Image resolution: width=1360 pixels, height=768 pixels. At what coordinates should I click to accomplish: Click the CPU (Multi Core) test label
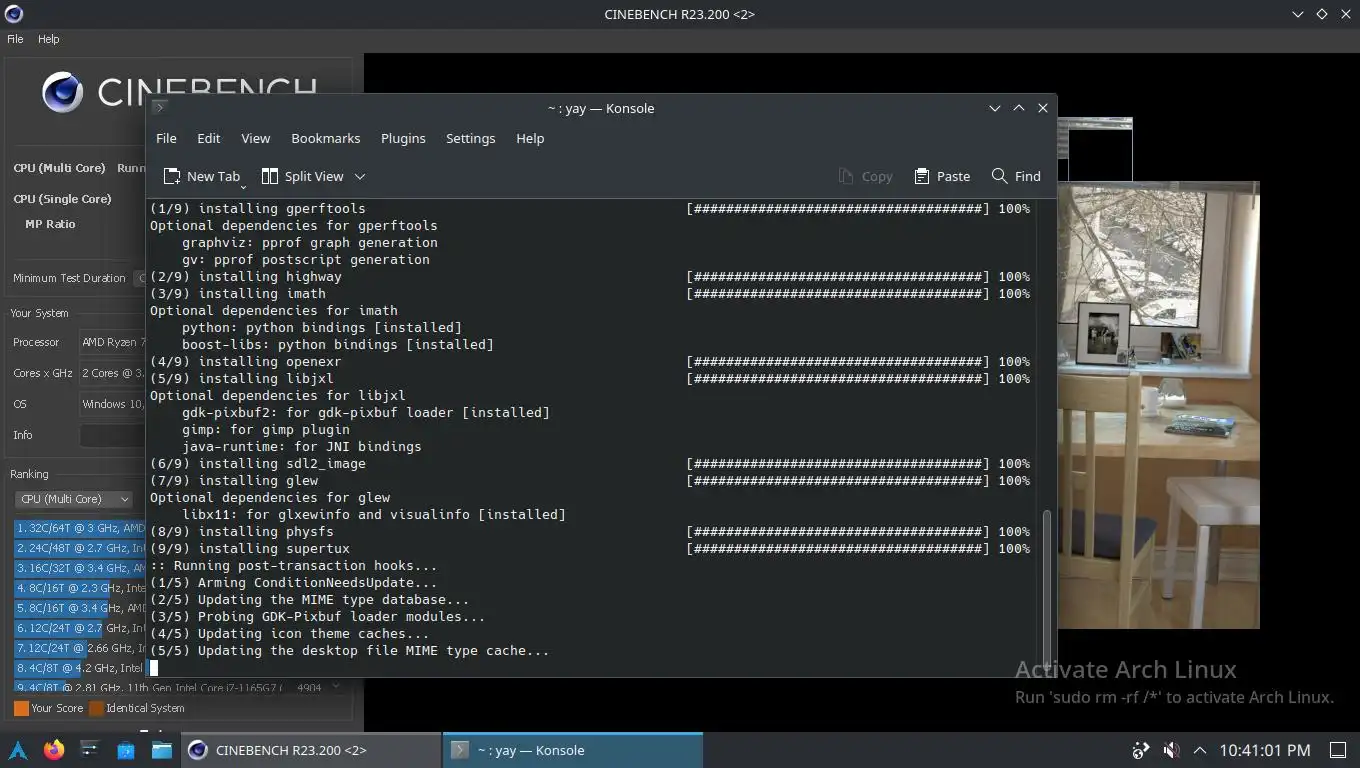[59, 168]
